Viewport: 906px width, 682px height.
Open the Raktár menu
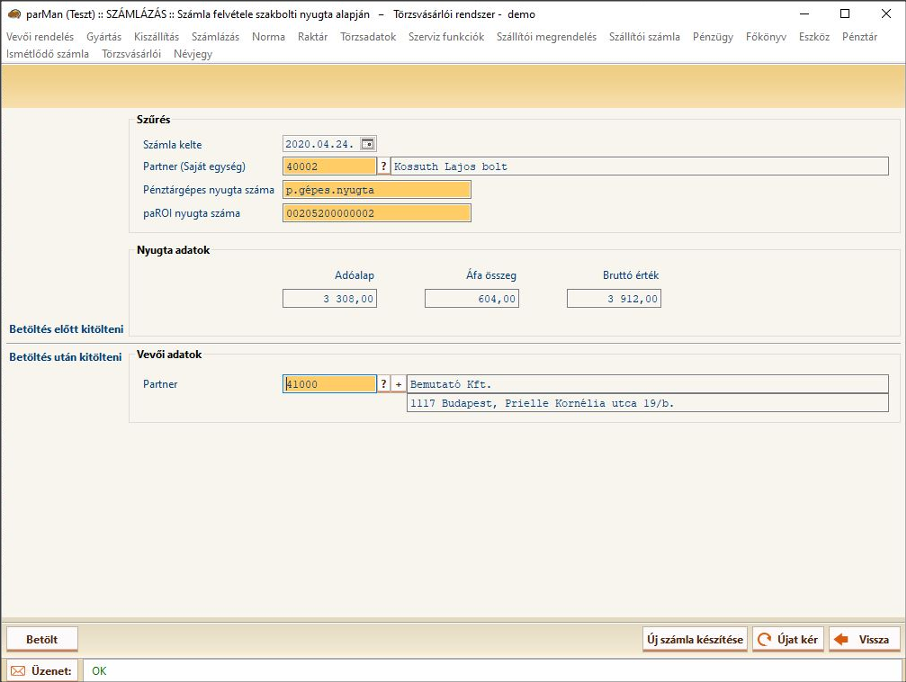pyautogui.click(x=313, y=36)
